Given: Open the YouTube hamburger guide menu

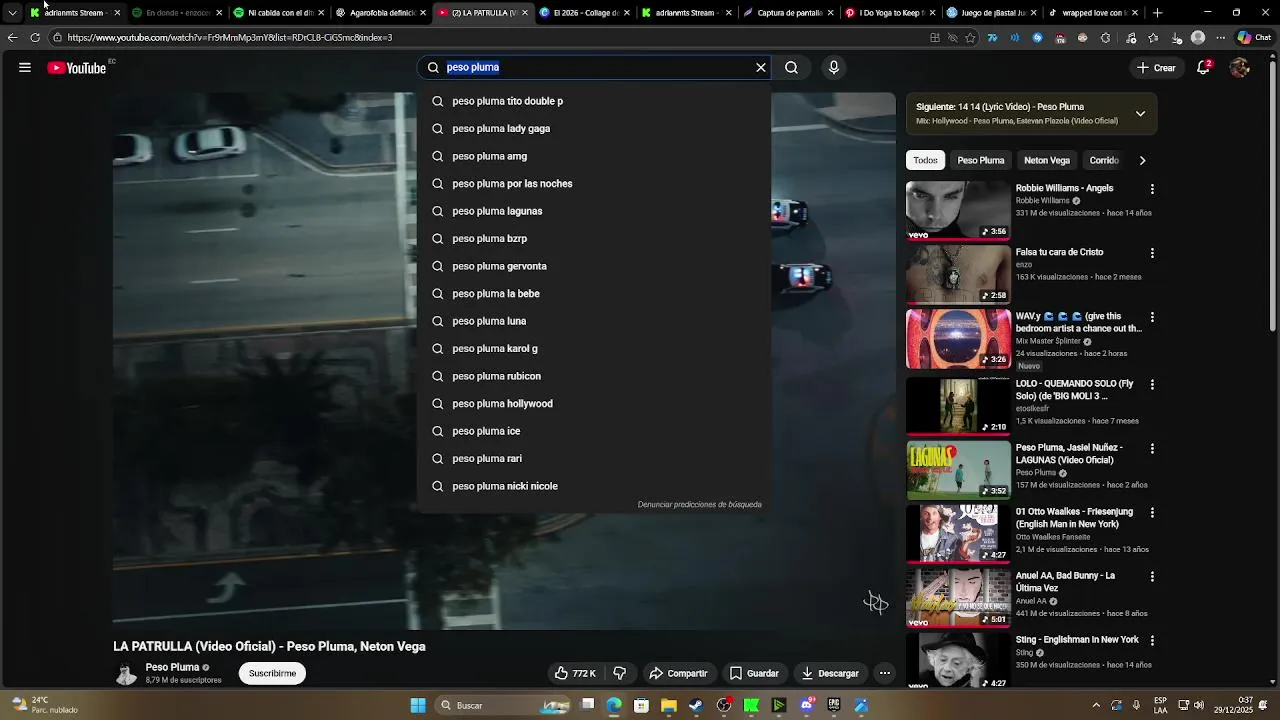Looking at the screenshot, I should pyautogui.click(x=25, y=68).
